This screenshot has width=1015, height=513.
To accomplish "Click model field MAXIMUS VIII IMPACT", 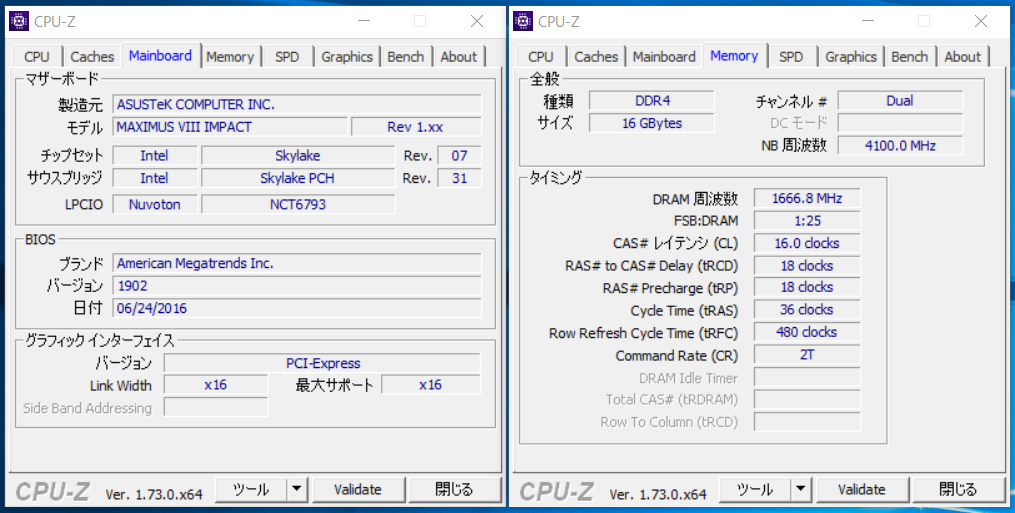I will point(230,127).
